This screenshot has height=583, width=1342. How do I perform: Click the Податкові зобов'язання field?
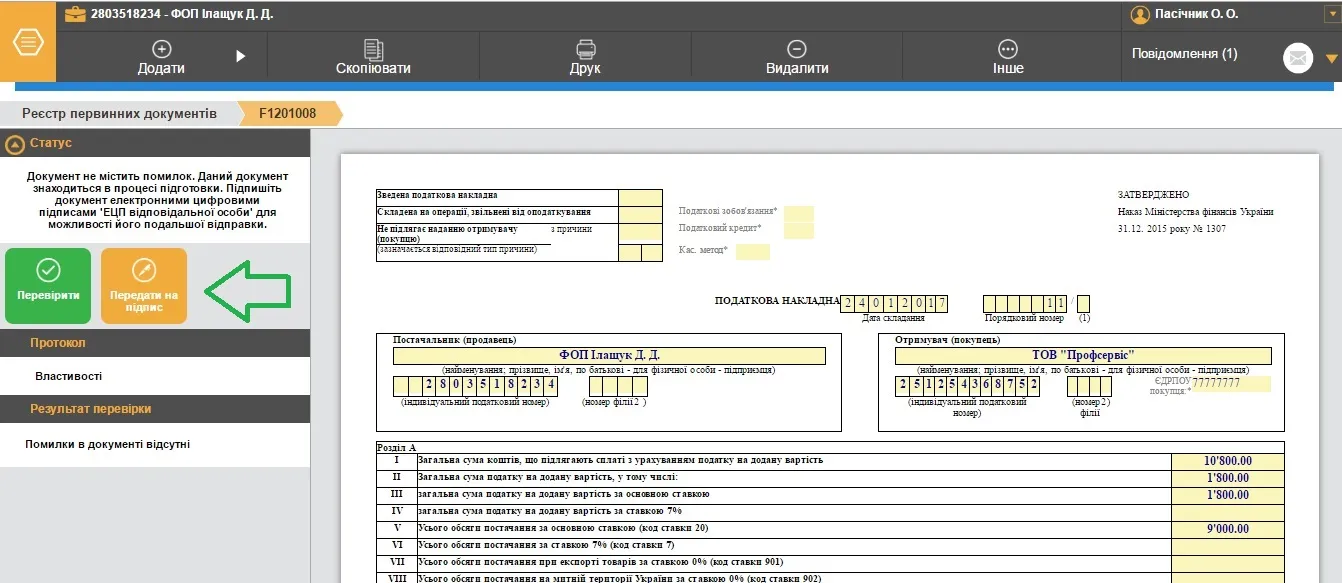coord(799,213)
